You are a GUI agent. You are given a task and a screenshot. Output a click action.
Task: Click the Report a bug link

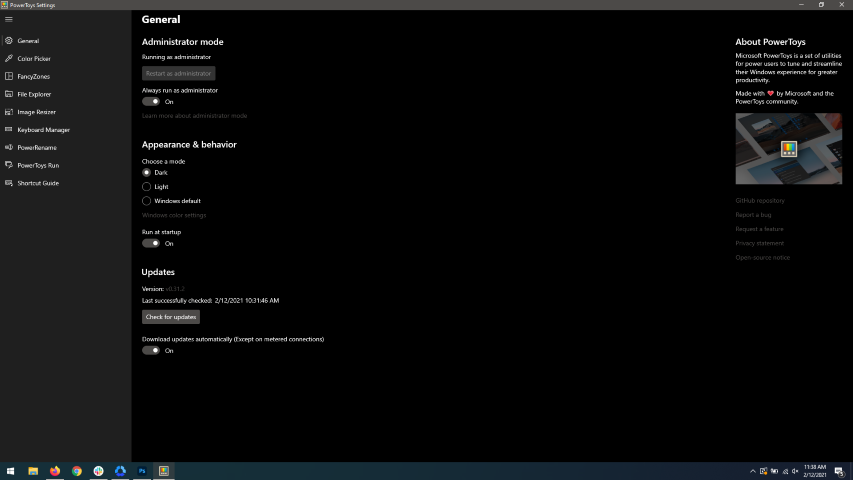pos(753,215)
